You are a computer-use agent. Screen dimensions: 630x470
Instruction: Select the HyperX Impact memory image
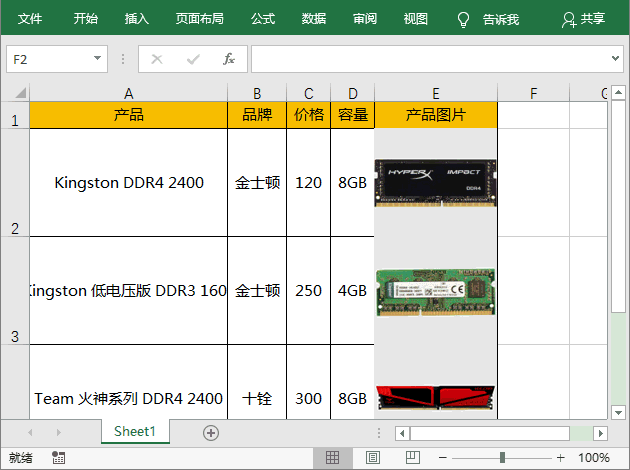coord(436,183)
